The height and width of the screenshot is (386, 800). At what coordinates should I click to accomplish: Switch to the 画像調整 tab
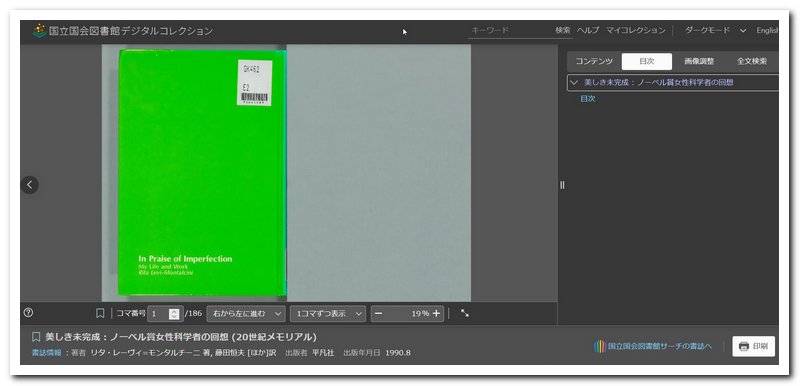click(x=699, y=62)
